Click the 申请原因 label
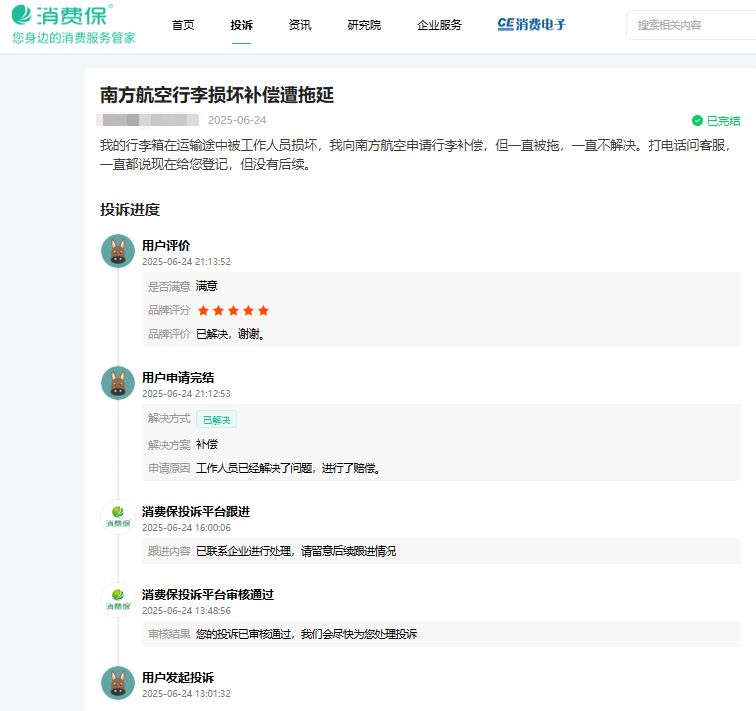The height and width of the screenshot is (711, 756). [x=169, y=468]
